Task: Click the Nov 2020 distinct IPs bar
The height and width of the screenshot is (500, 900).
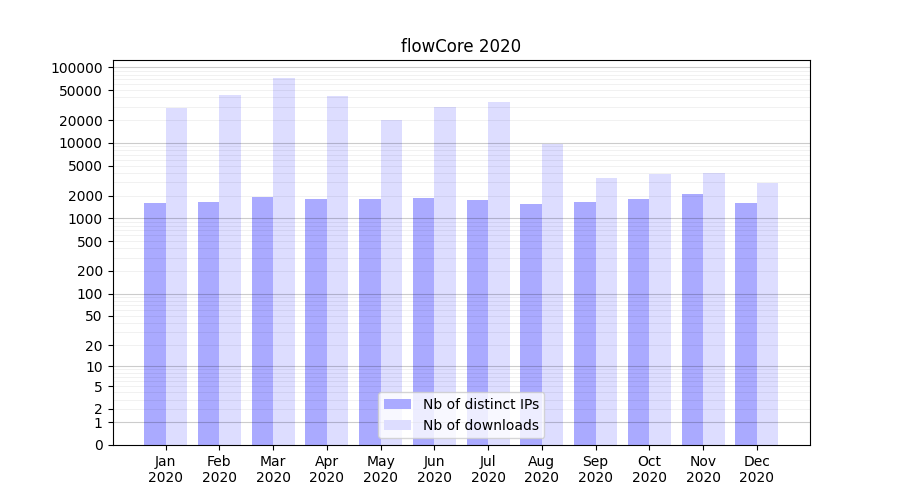Action: (692, 319)
